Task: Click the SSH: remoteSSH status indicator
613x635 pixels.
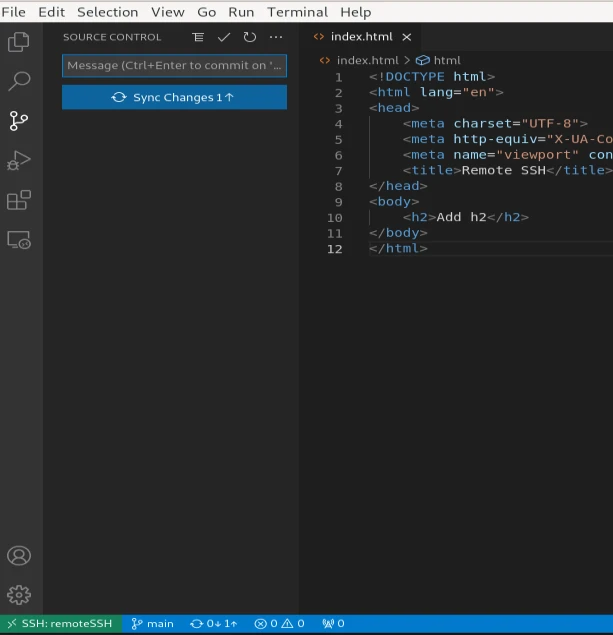Action: tap(61, 624)
